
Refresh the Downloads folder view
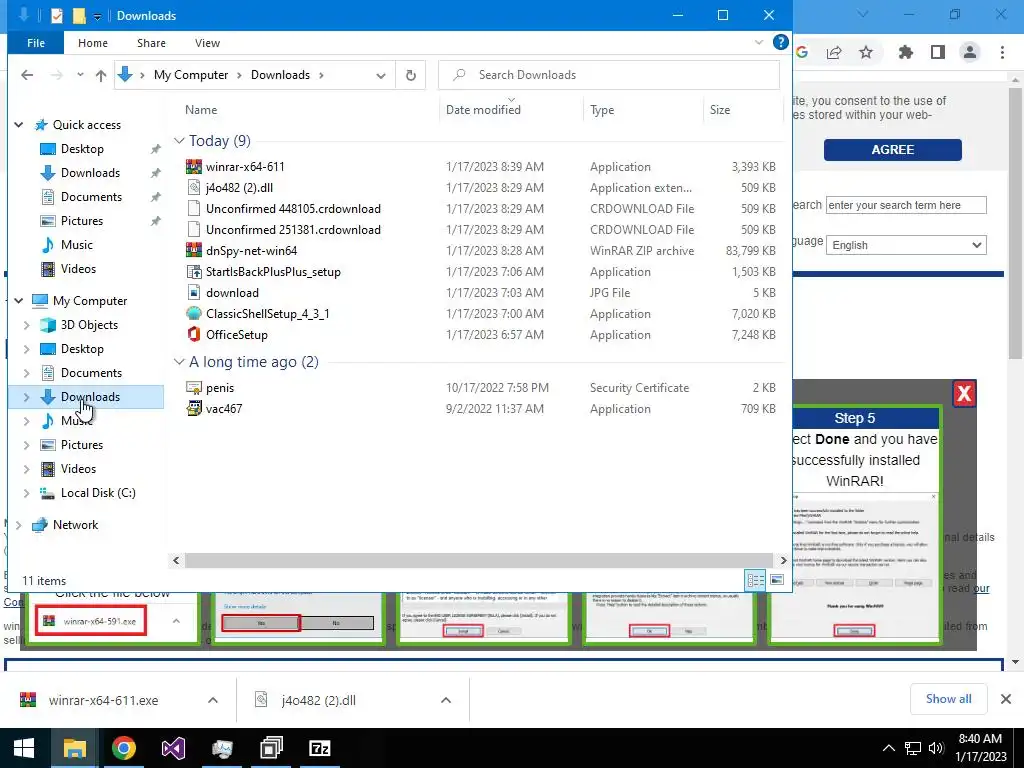[411, 75]
